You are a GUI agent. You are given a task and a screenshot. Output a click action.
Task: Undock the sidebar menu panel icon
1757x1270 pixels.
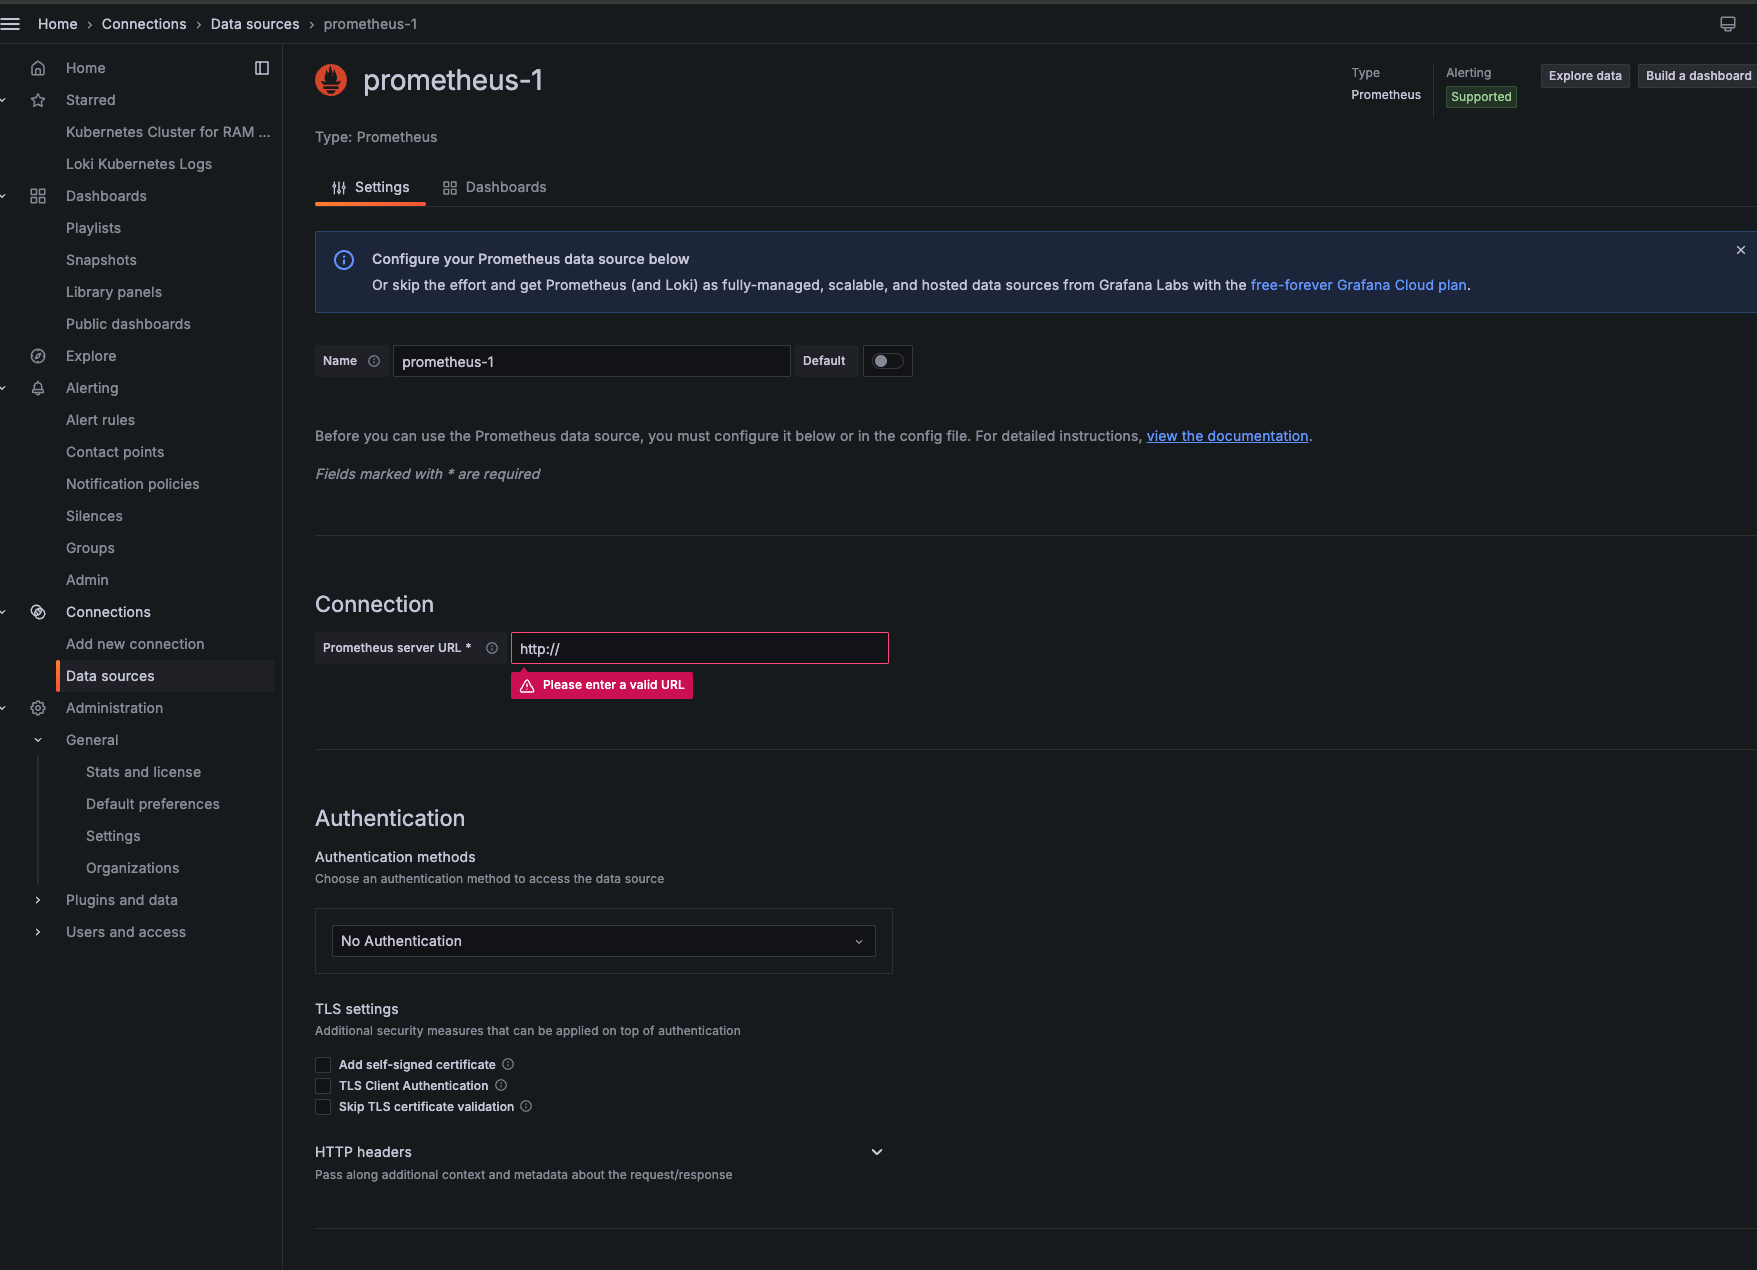pos(262,68)
